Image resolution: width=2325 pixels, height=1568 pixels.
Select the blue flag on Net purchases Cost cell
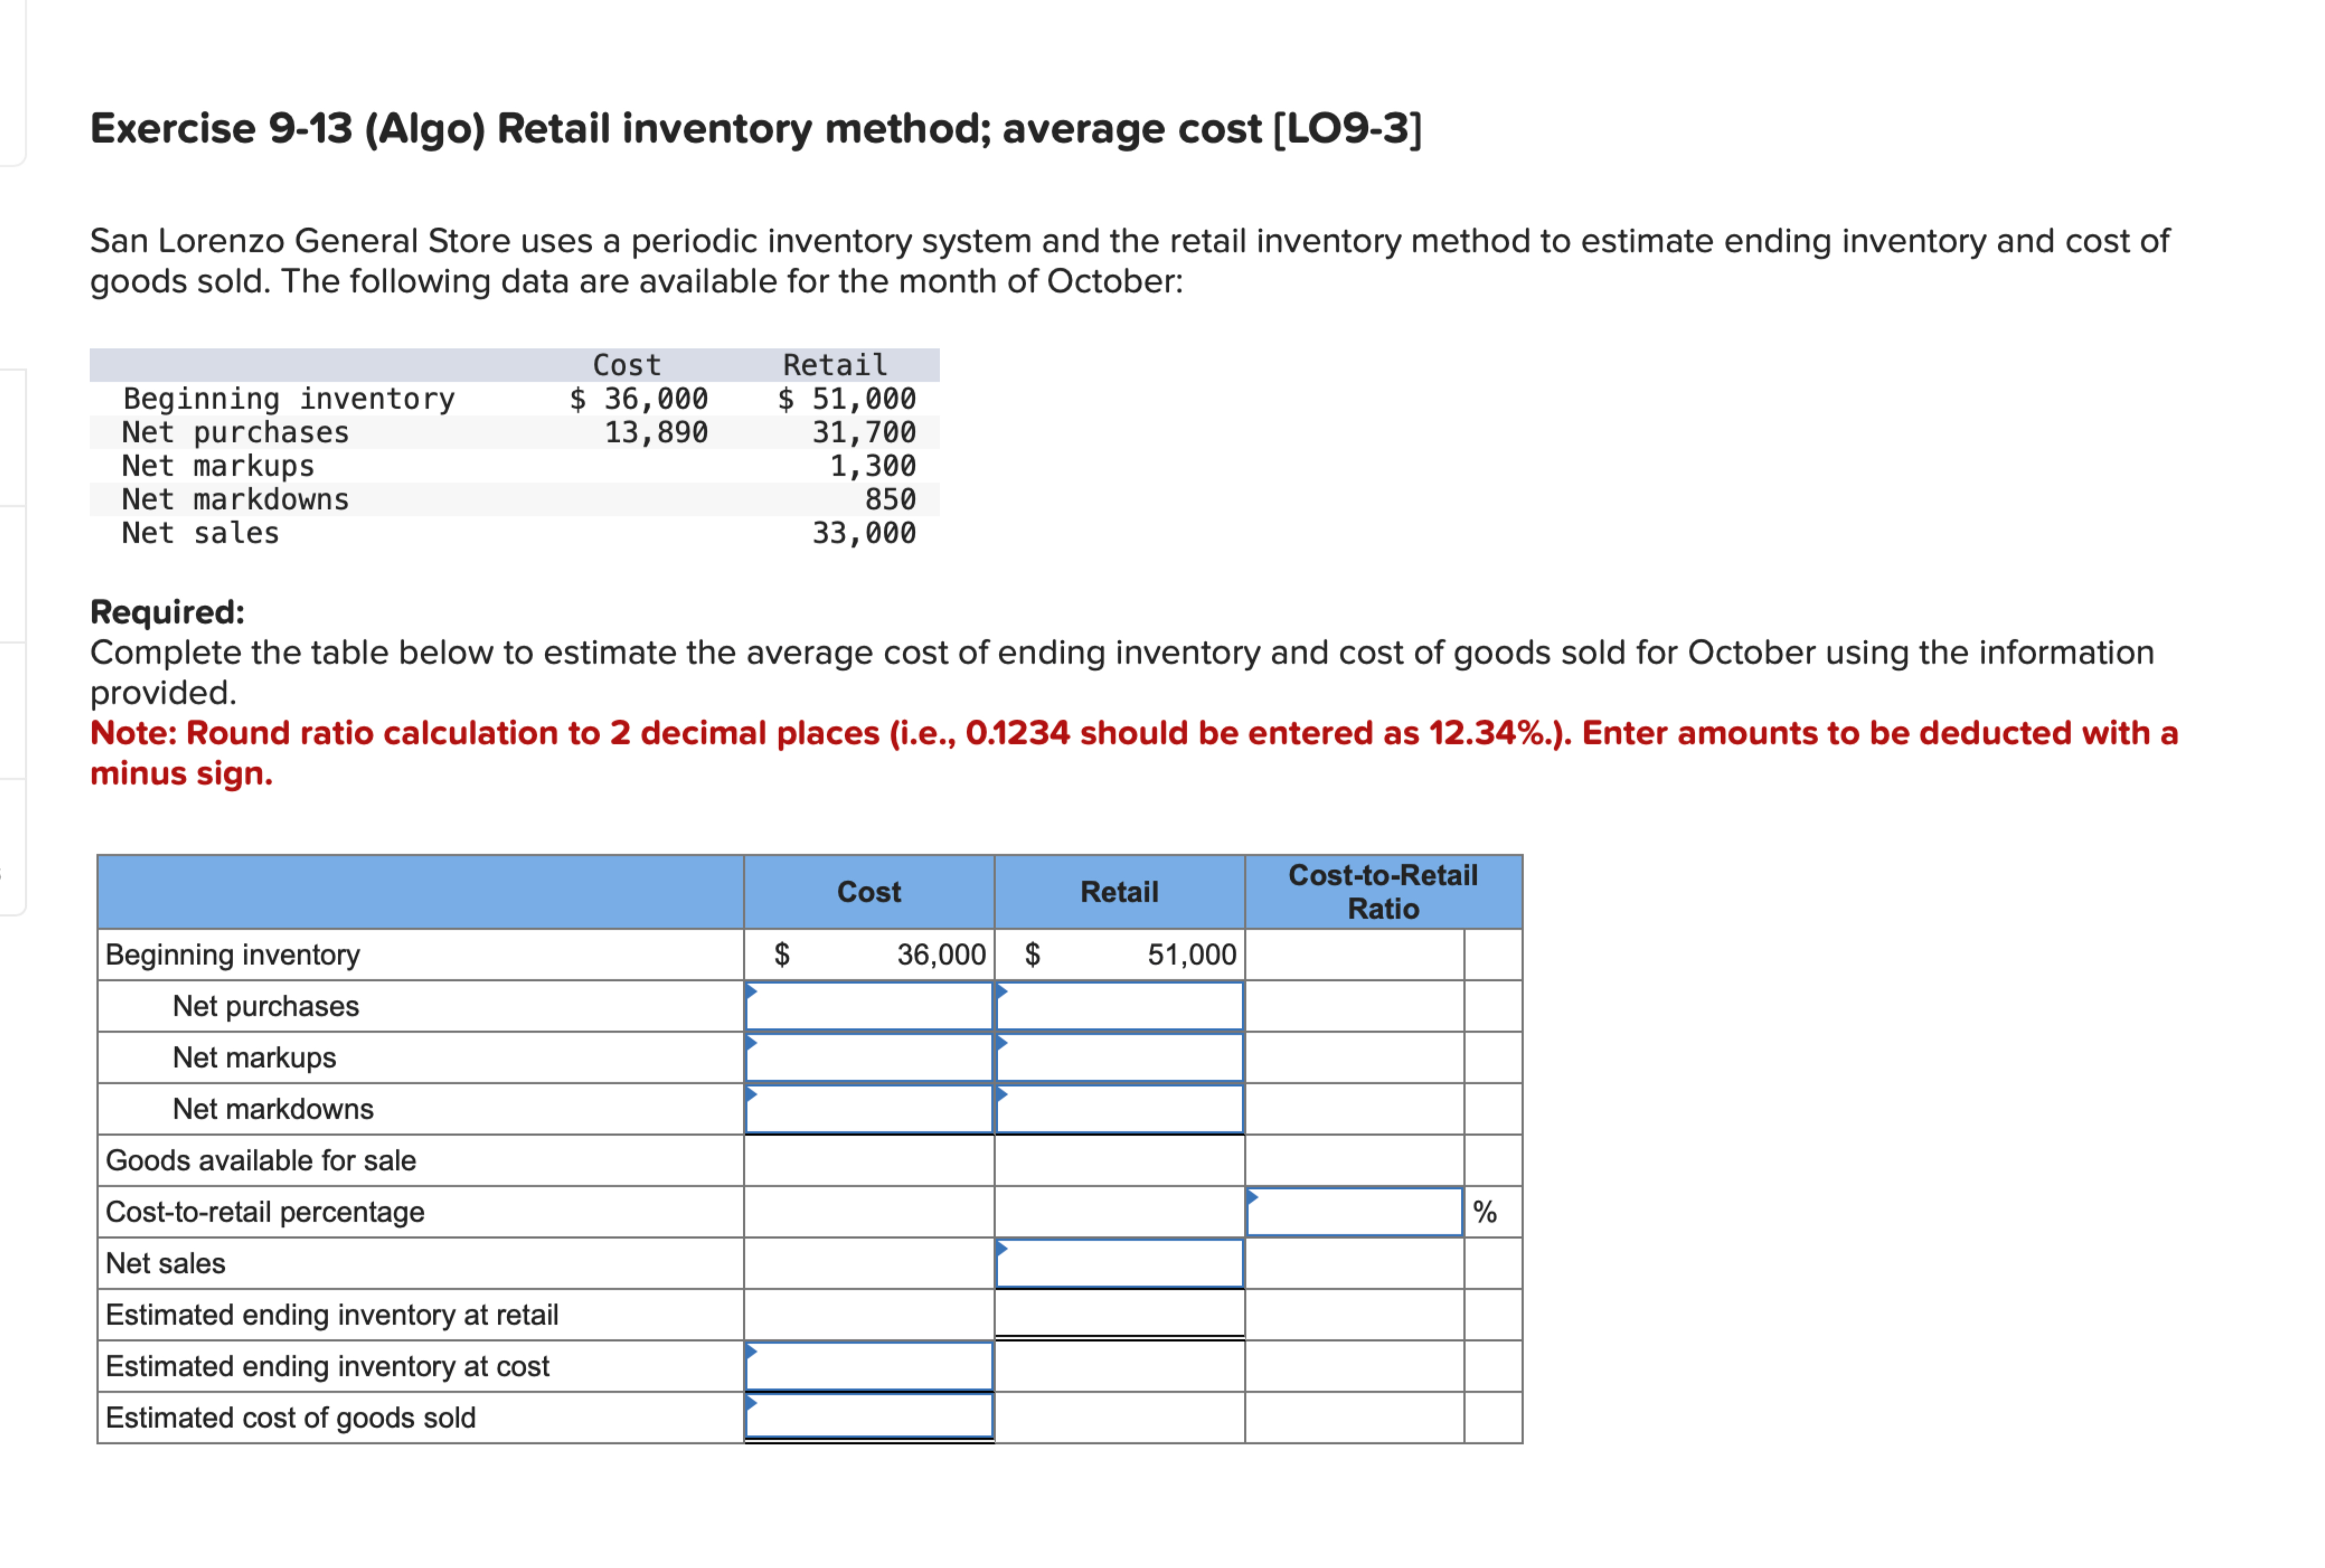750,990
